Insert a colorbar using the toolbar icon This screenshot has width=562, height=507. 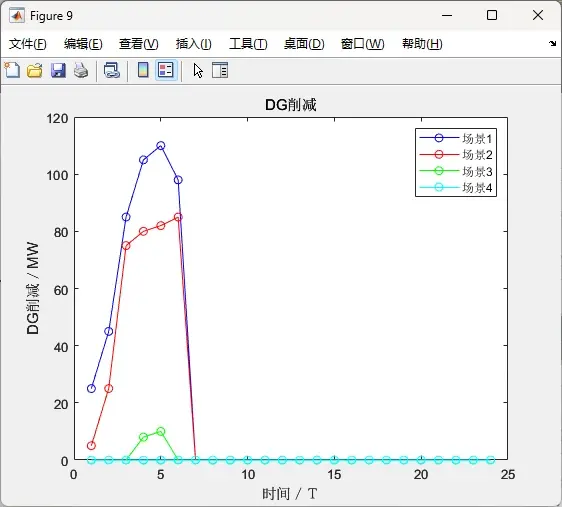(143, 70)
